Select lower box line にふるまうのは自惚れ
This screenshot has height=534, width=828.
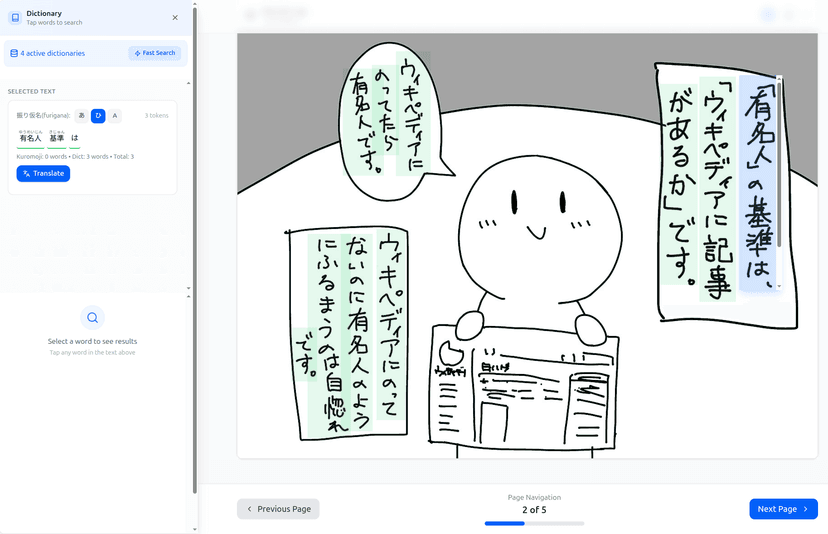click(330, 336)
